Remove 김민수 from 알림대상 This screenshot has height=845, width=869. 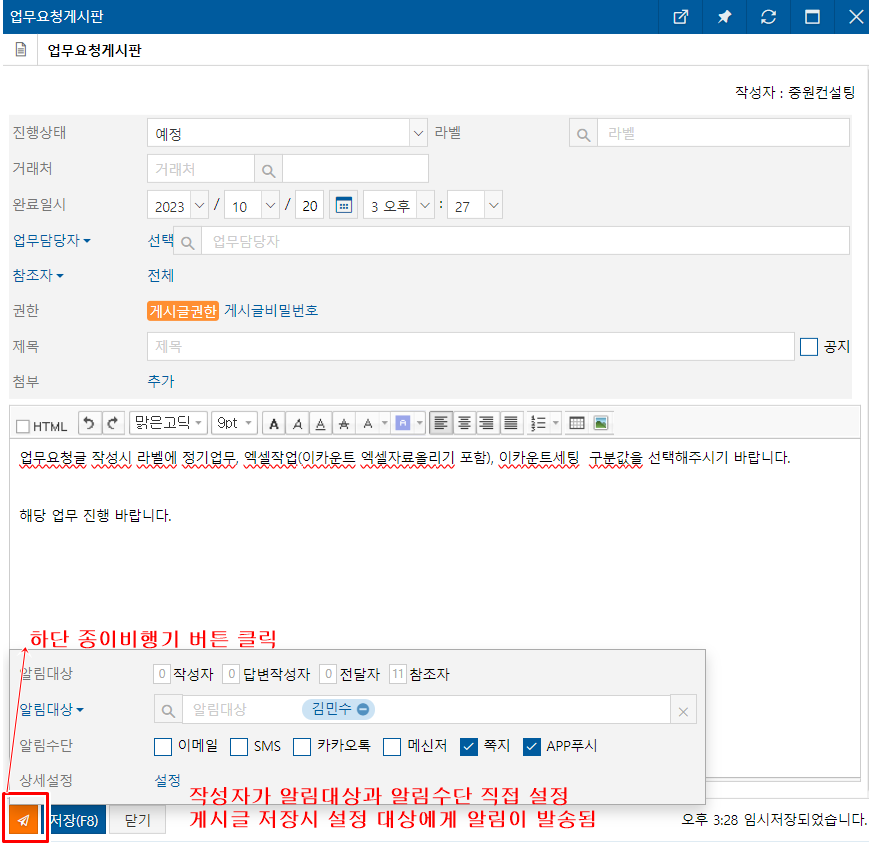point(363,709)
